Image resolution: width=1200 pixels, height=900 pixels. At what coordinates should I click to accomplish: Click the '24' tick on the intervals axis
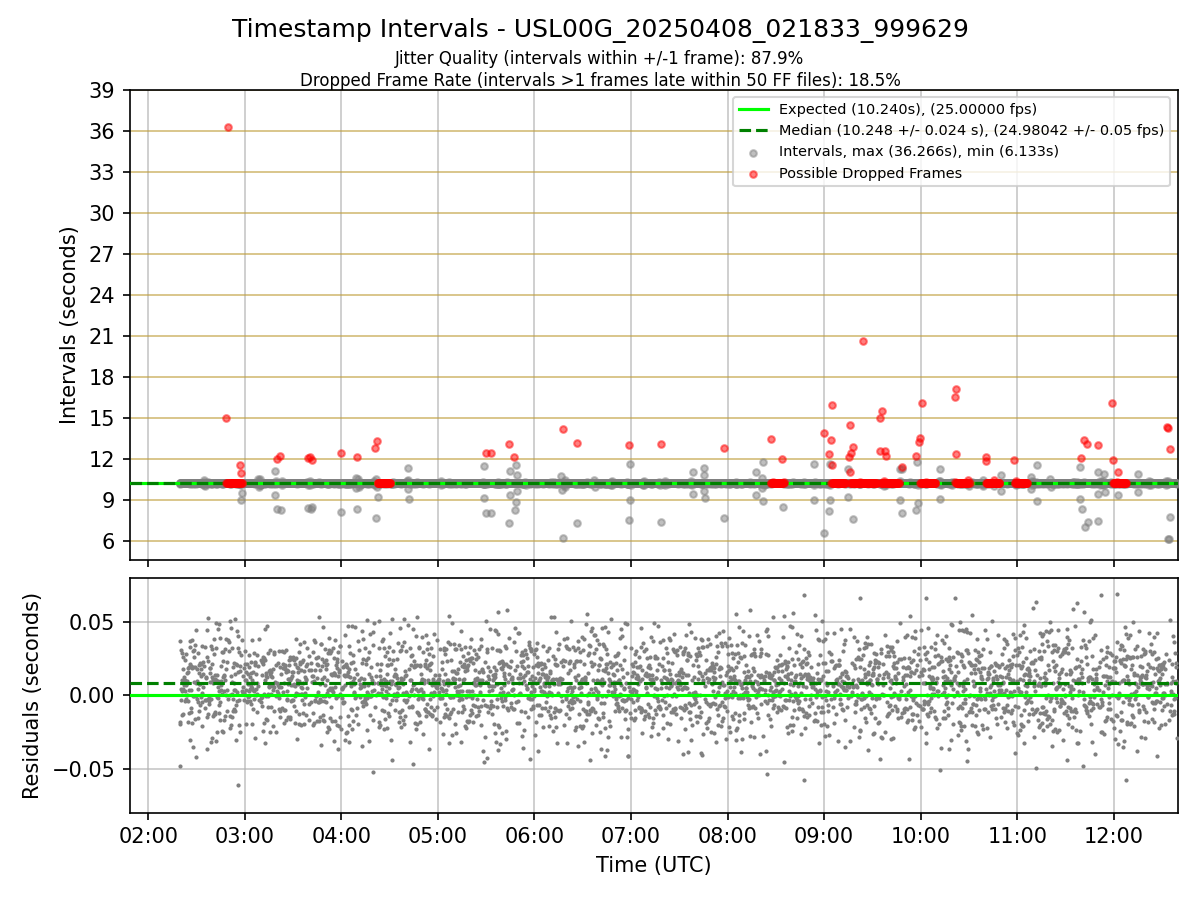pos(102,296)
